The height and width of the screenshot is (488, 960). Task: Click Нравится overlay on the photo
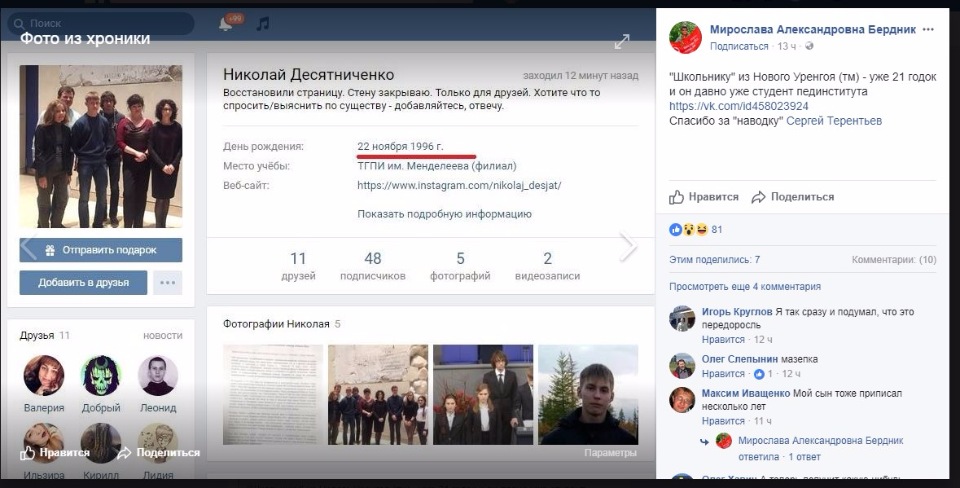coord(54,452)
